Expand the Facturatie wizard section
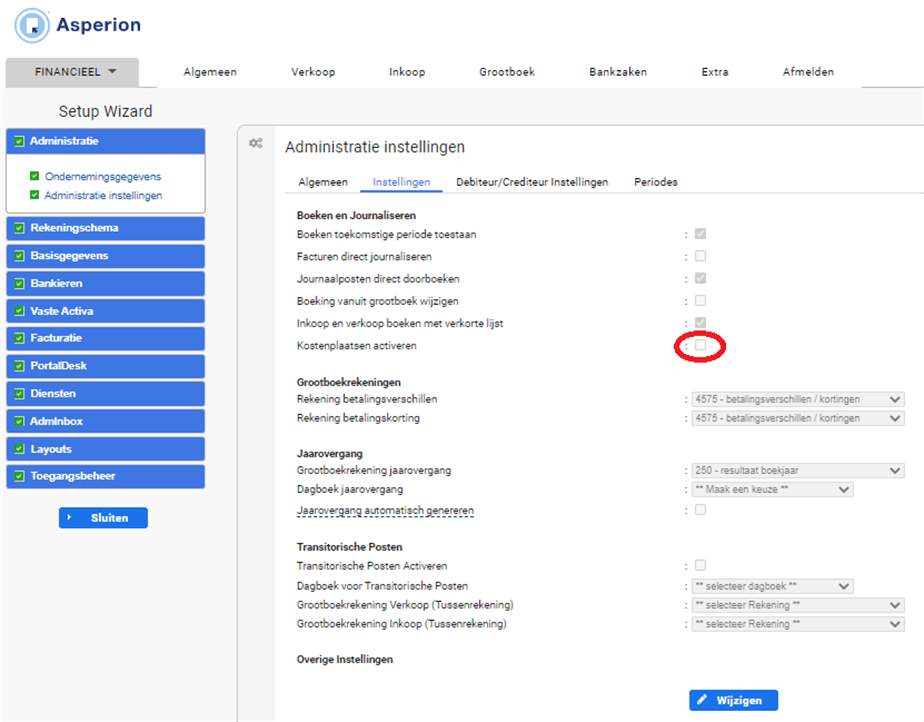Viewport: 924px width, 722px height. 105,338
